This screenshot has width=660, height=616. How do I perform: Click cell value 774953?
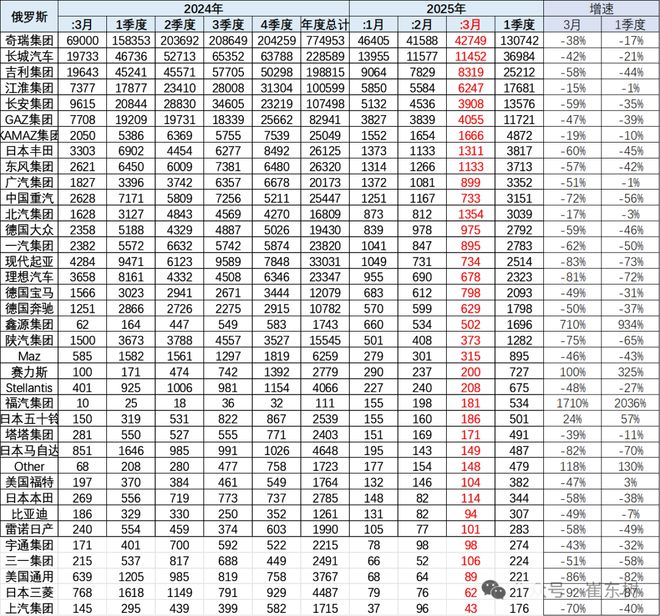(x=325, y=41)
